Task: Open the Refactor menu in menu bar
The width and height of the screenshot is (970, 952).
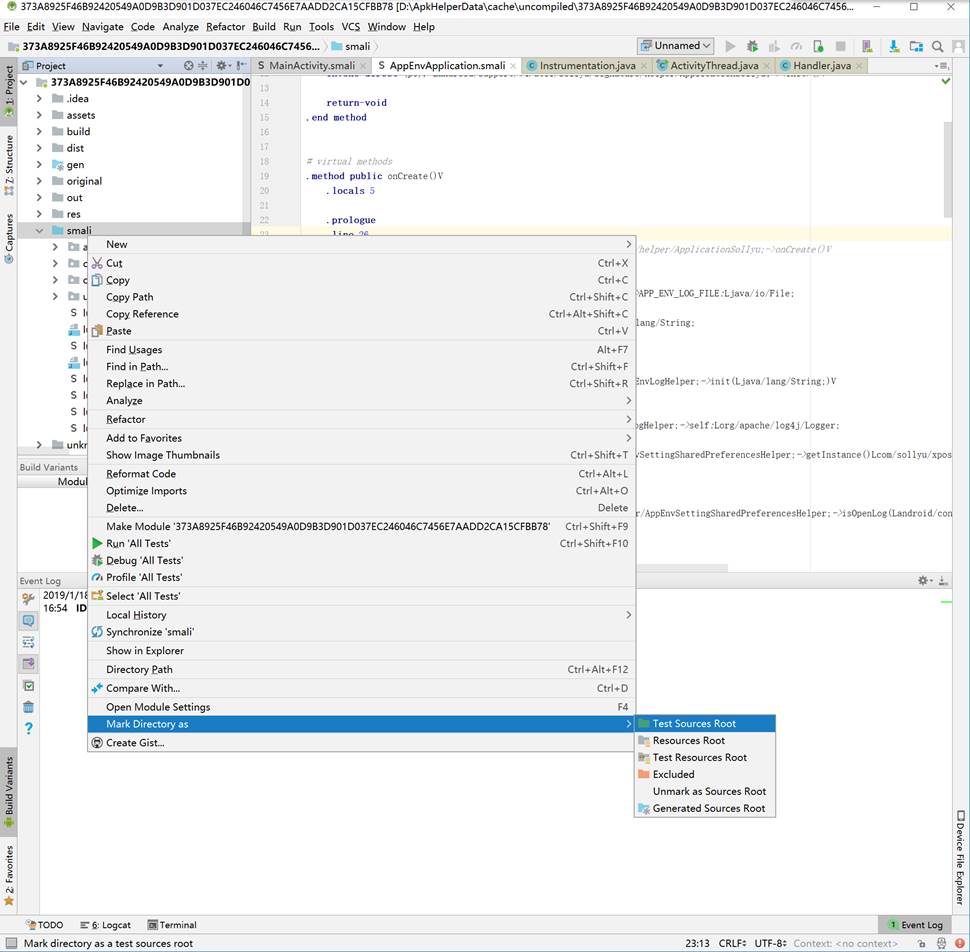Action: click(x=225, y=27)
